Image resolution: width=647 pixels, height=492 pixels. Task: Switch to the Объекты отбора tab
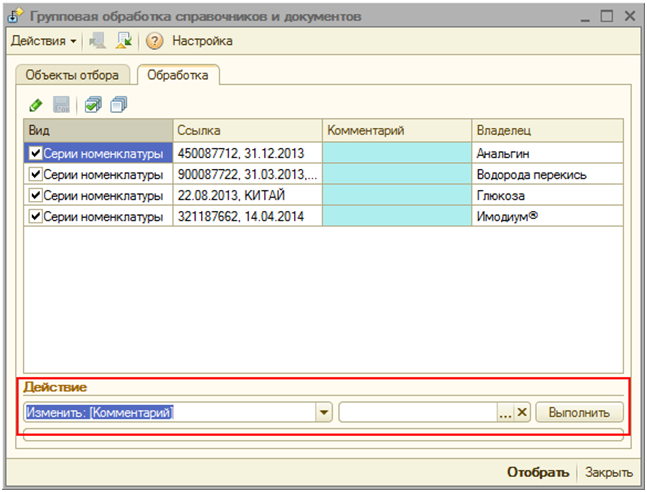coord(78,75)
